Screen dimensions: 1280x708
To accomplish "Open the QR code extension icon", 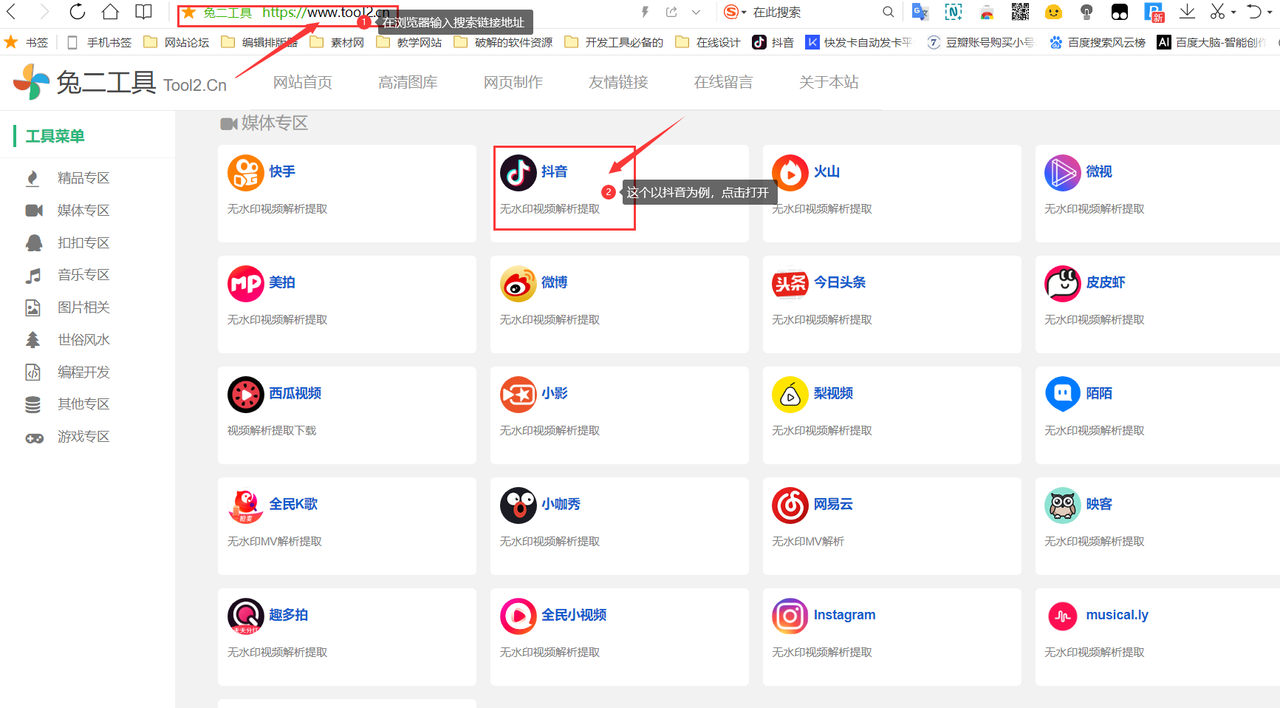I will pyautogui.click(x=1020, y=12).
